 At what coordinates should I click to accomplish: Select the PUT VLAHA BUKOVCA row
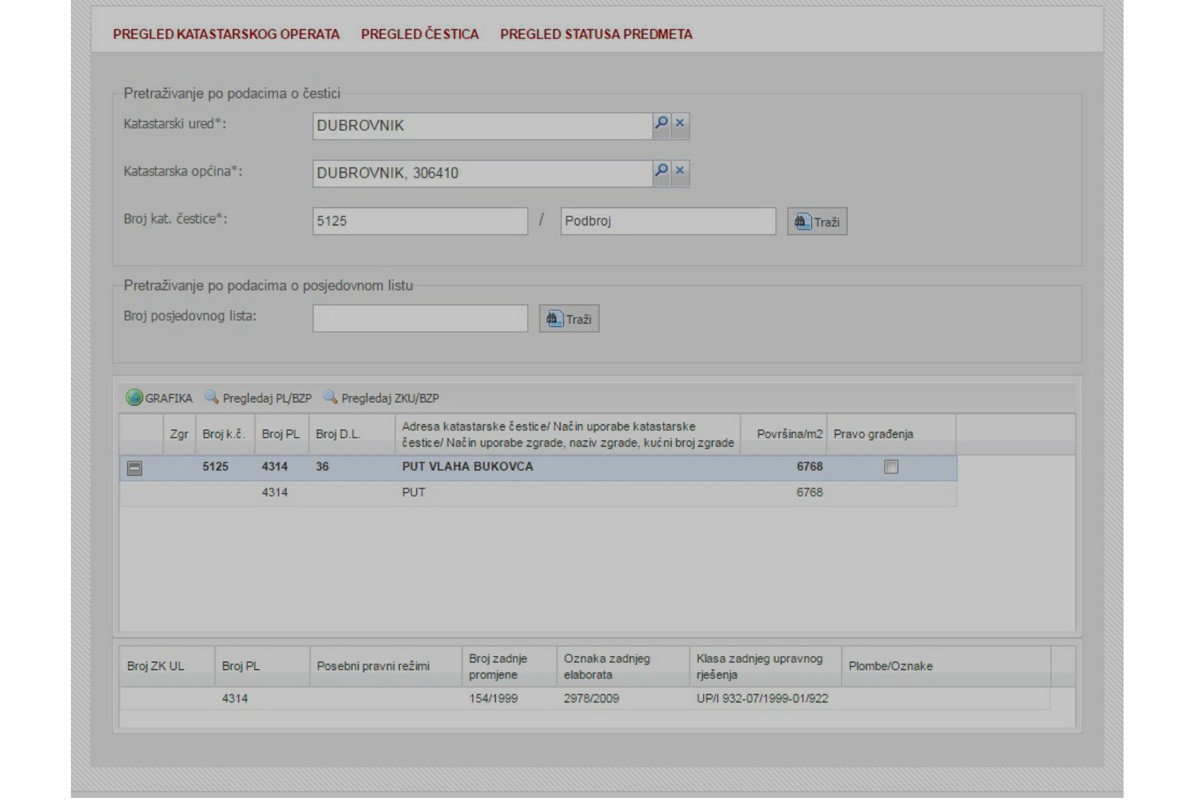467,467
